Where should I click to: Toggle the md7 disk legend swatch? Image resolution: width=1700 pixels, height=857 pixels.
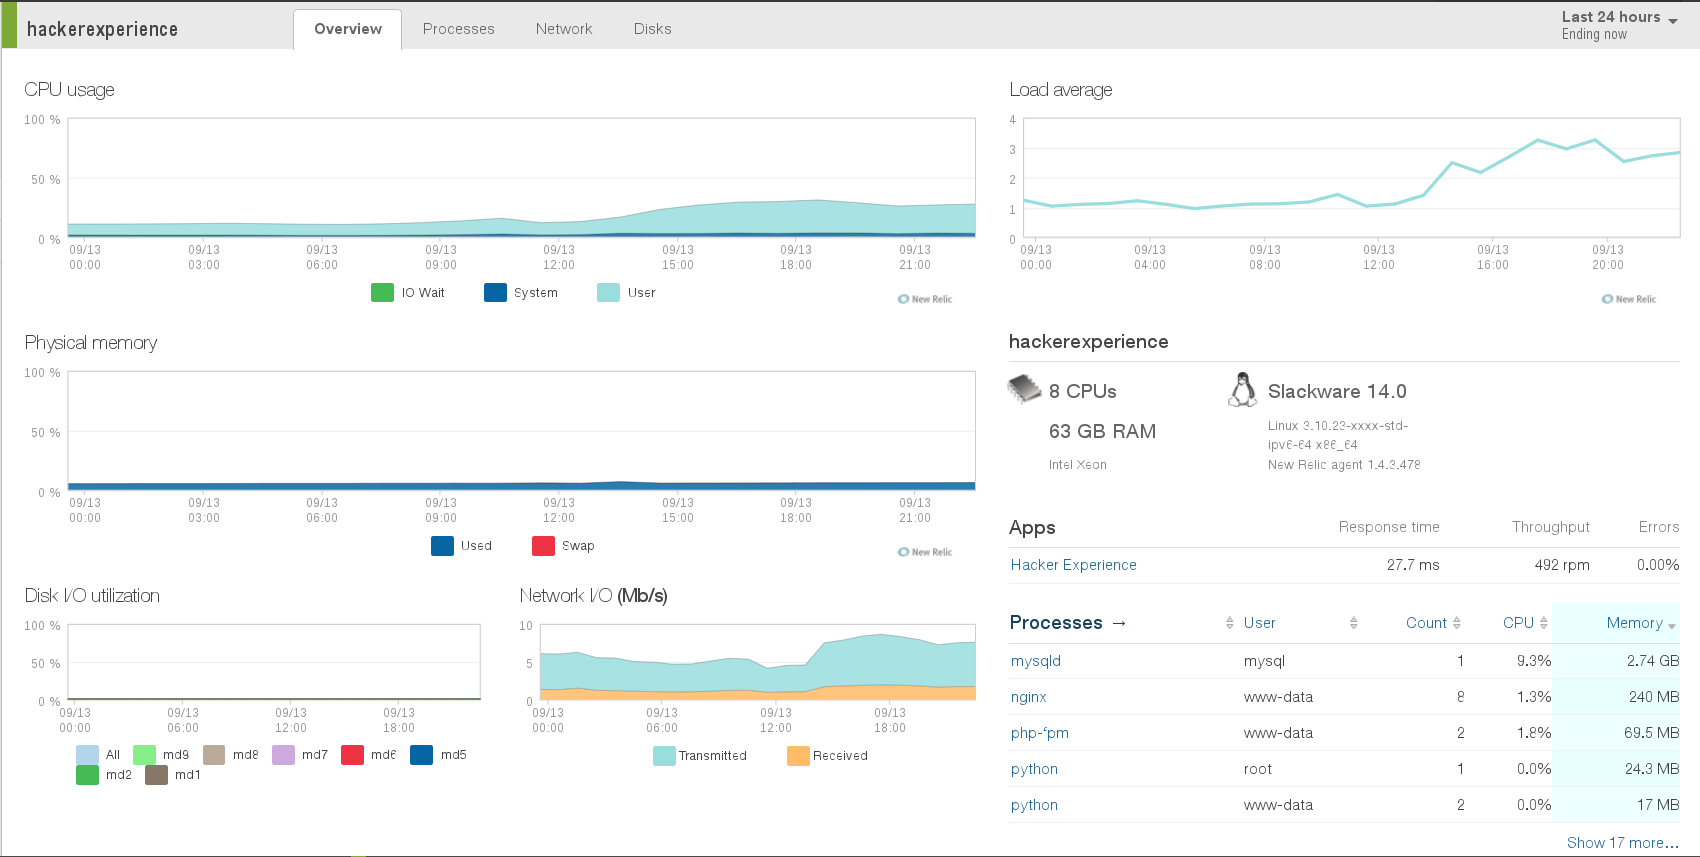[x=283, y=754]
